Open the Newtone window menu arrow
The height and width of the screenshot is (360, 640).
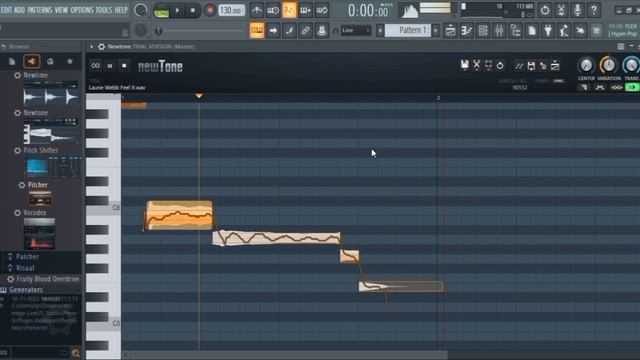[91, 47]
